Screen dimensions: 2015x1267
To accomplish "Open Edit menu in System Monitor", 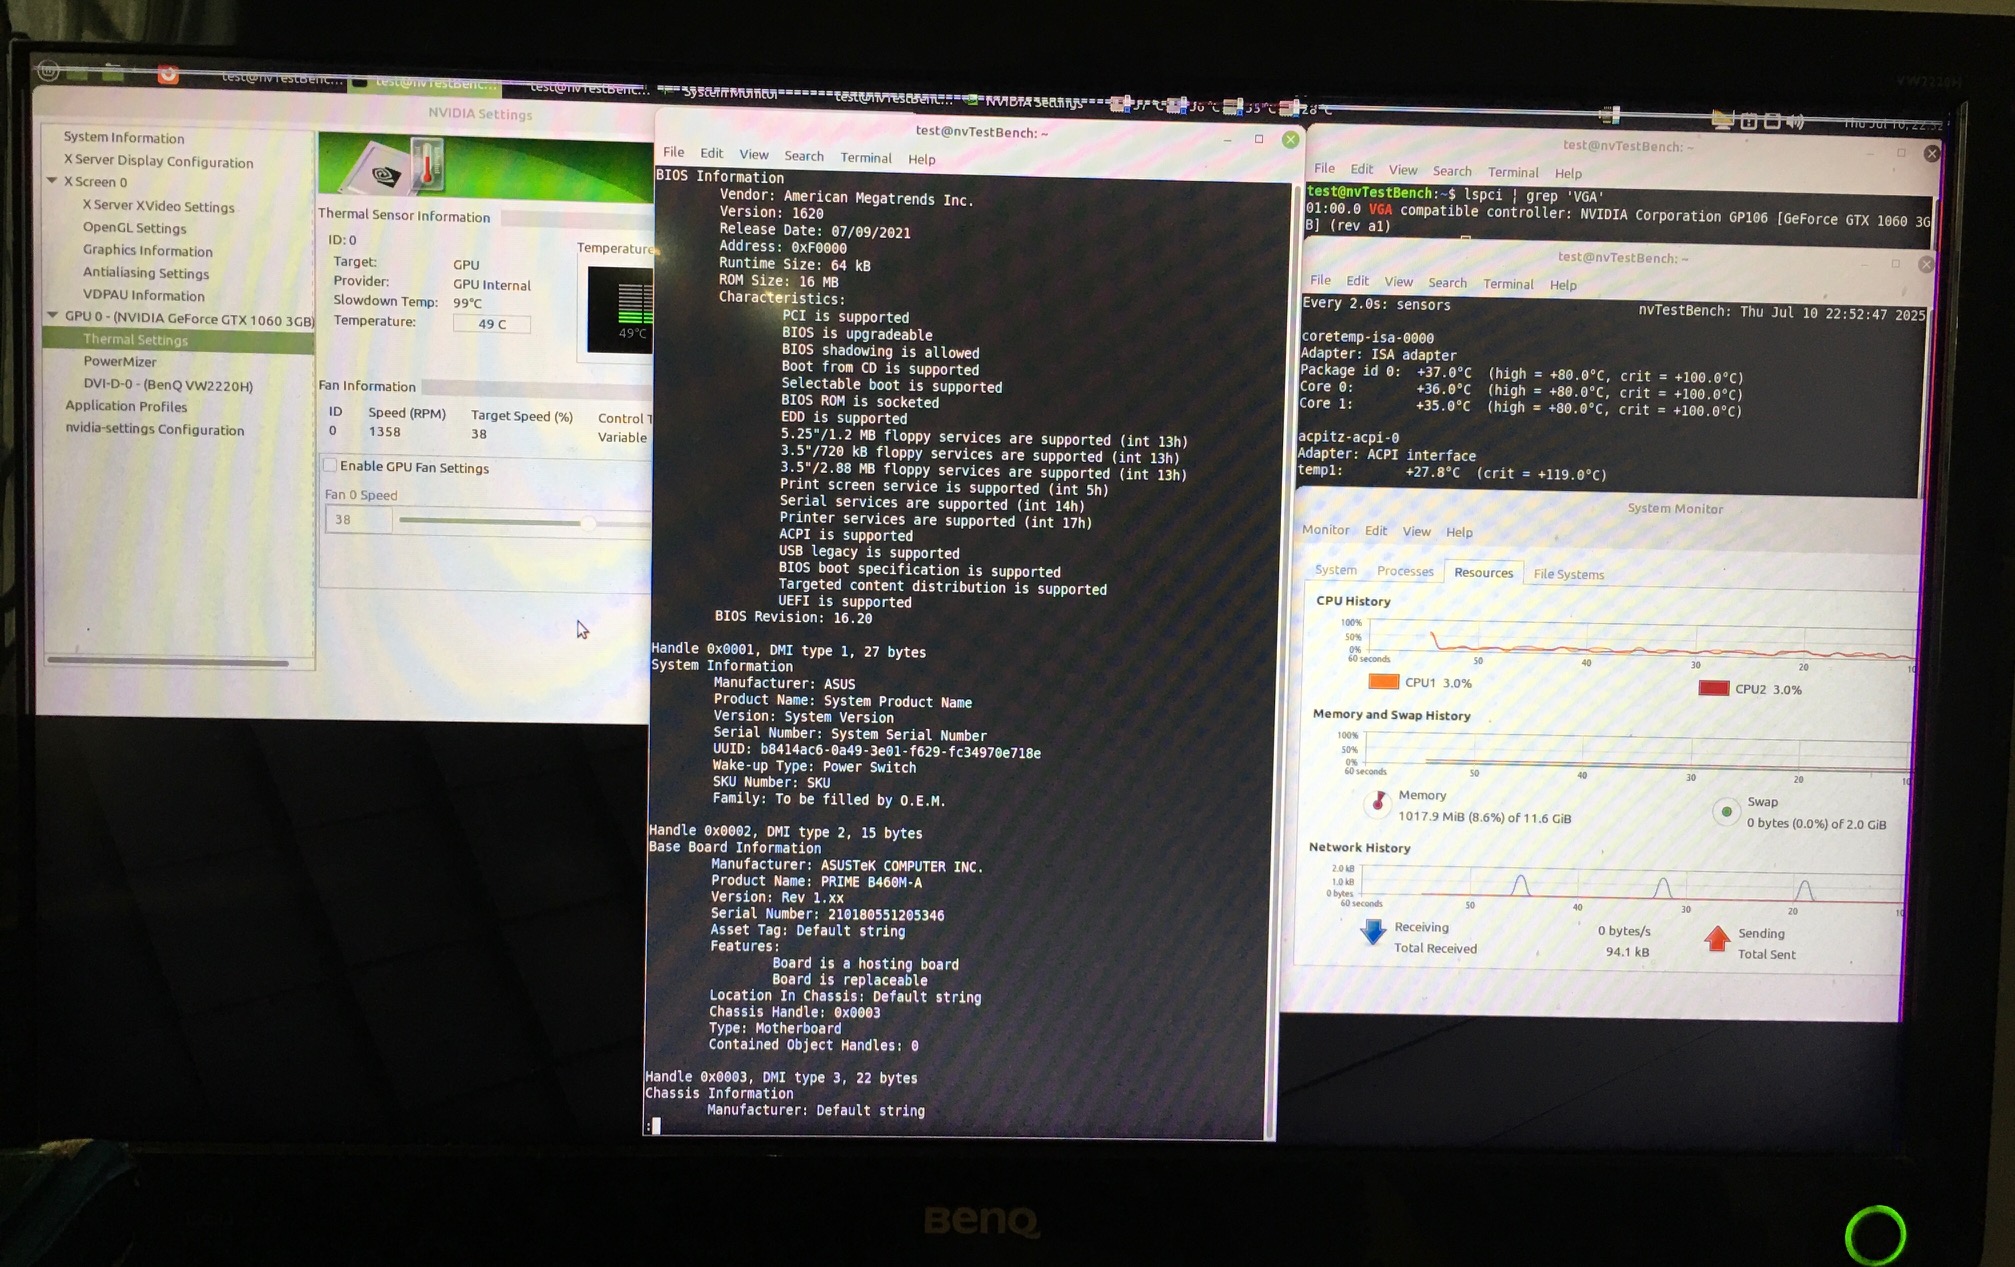I will [1376, 531].
